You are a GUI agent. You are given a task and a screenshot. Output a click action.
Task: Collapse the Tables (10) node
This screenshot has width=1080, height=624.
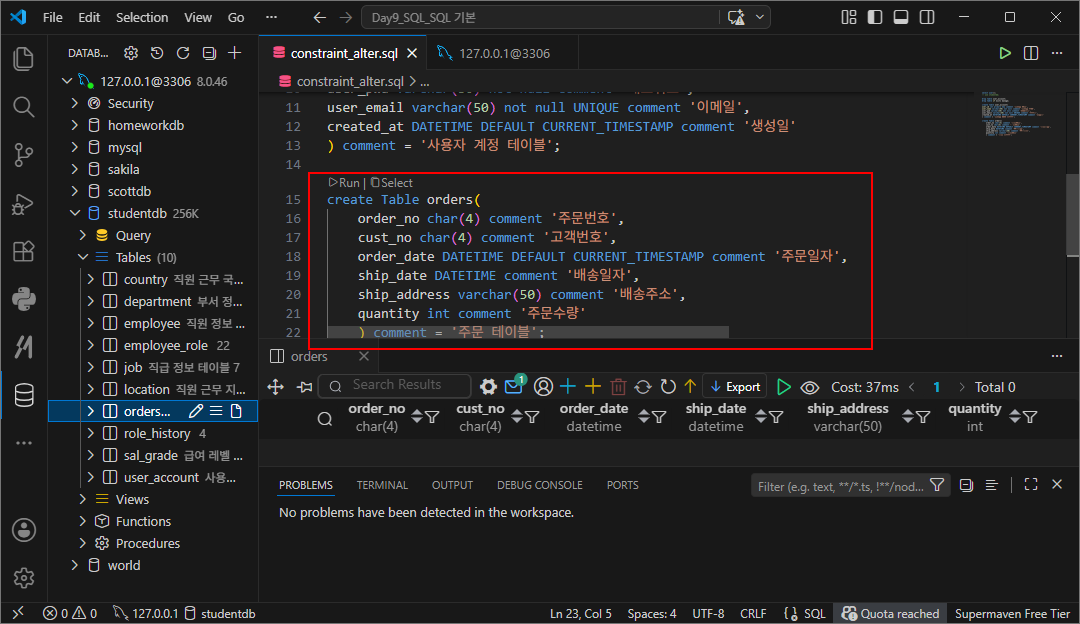click(83, 257)
